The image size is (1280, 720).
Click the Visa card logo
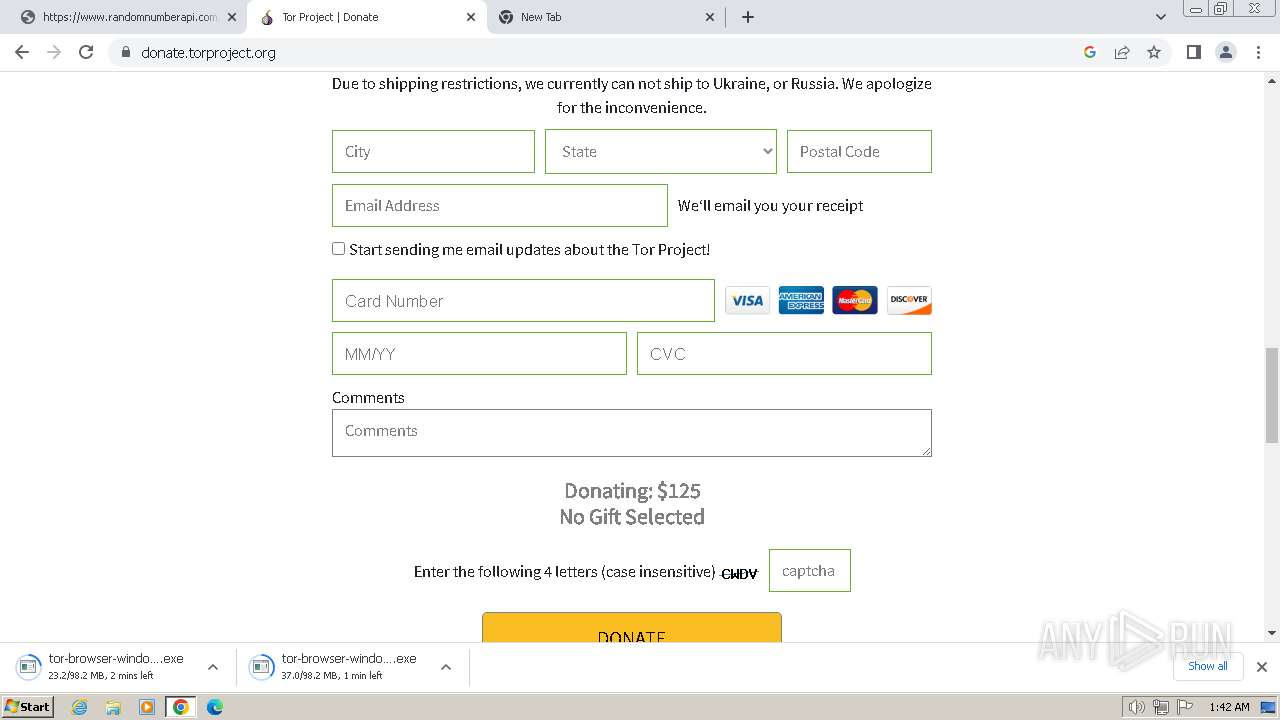coord(747,300)
